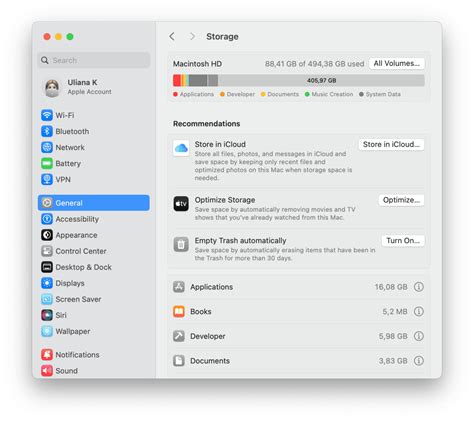Click the Music Creation legend label
Viewport: 474px width, 421px height.
pyautogui.click(x=332, y=94)
